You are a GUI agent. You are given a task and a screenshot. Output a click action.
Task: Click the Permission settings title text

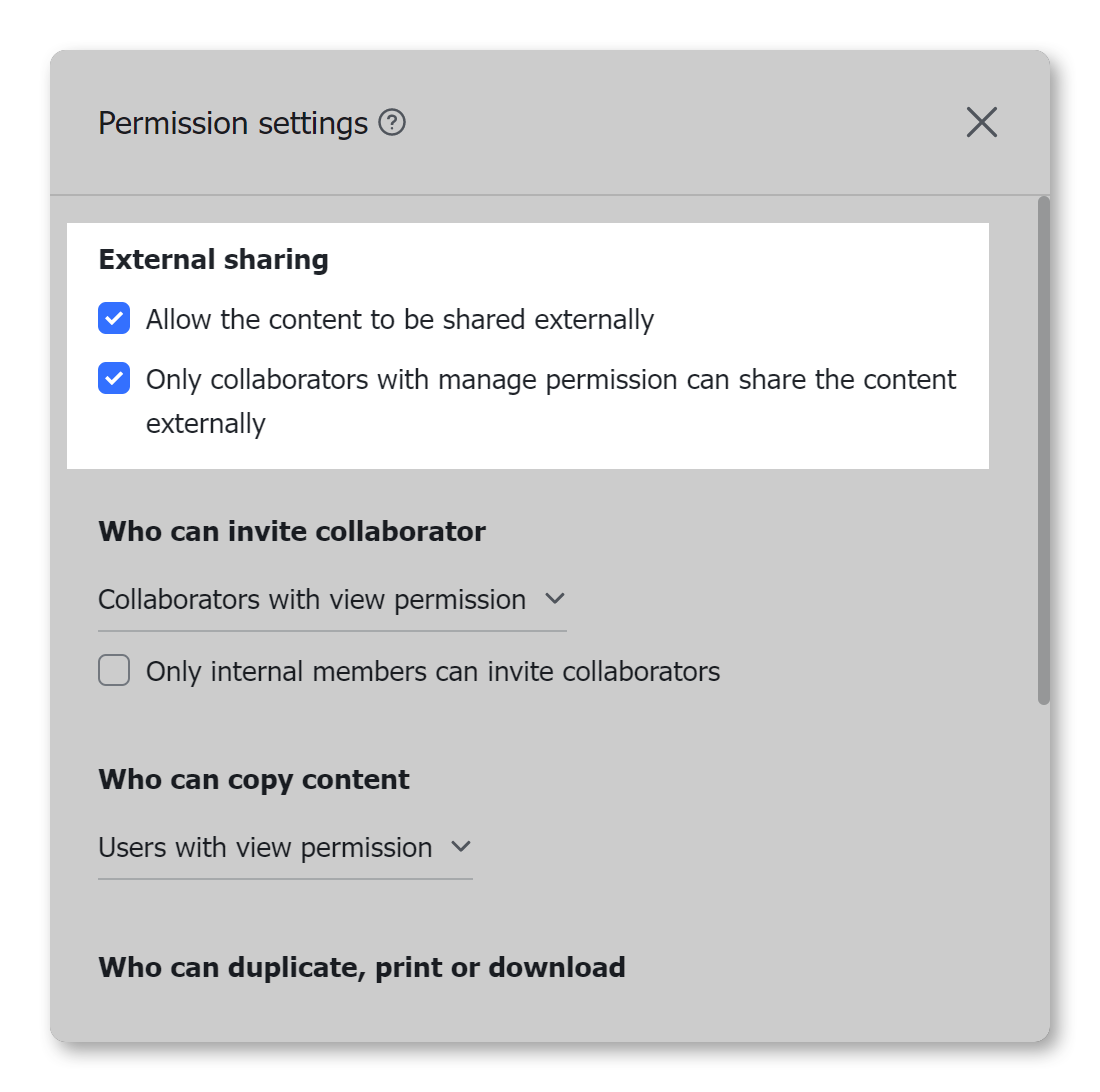[x=232, y=122]
